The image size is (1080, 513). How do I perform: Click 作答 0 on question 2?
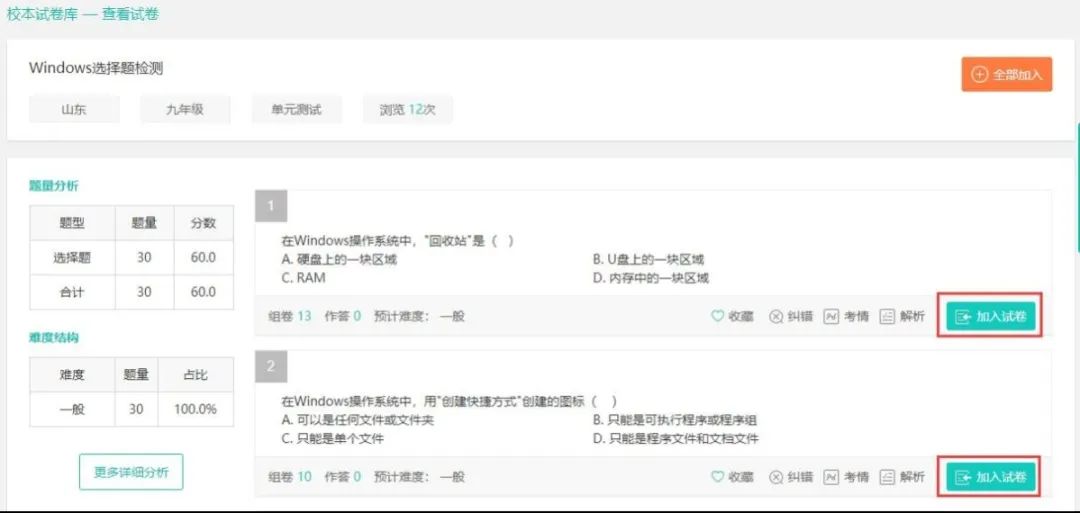[342, 477]
